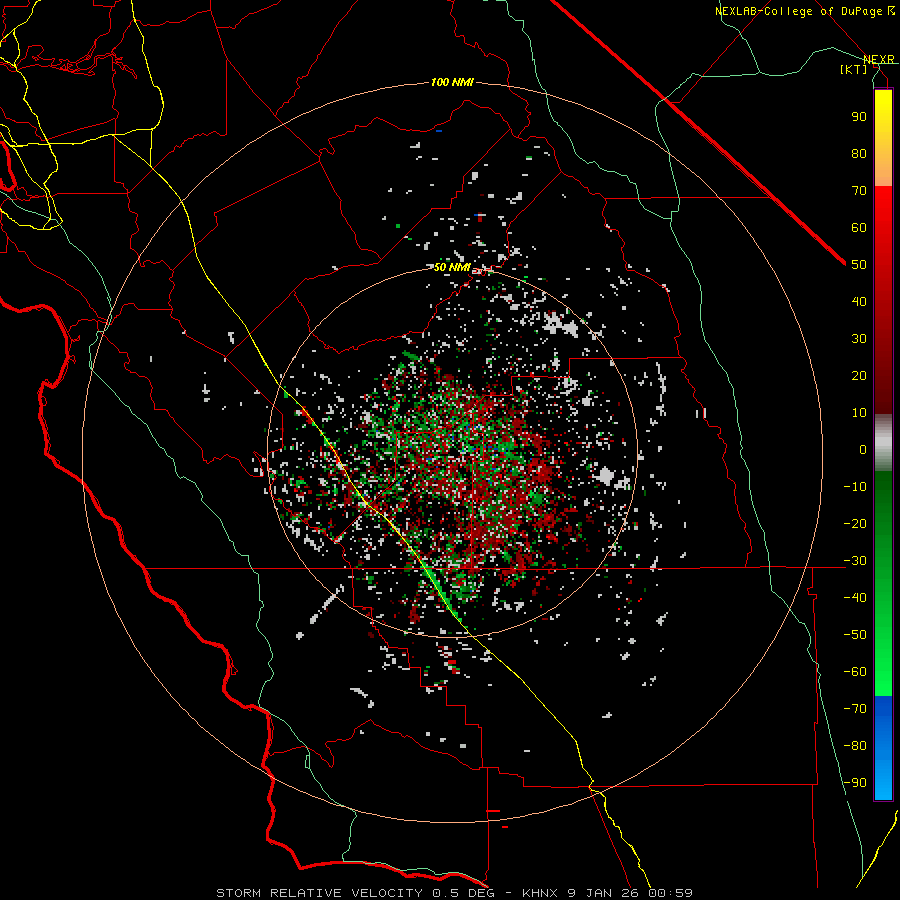Viewport: 900px width, 900px height.
Task: Select the 40 value on velocity scale
Action: point(859,302)
